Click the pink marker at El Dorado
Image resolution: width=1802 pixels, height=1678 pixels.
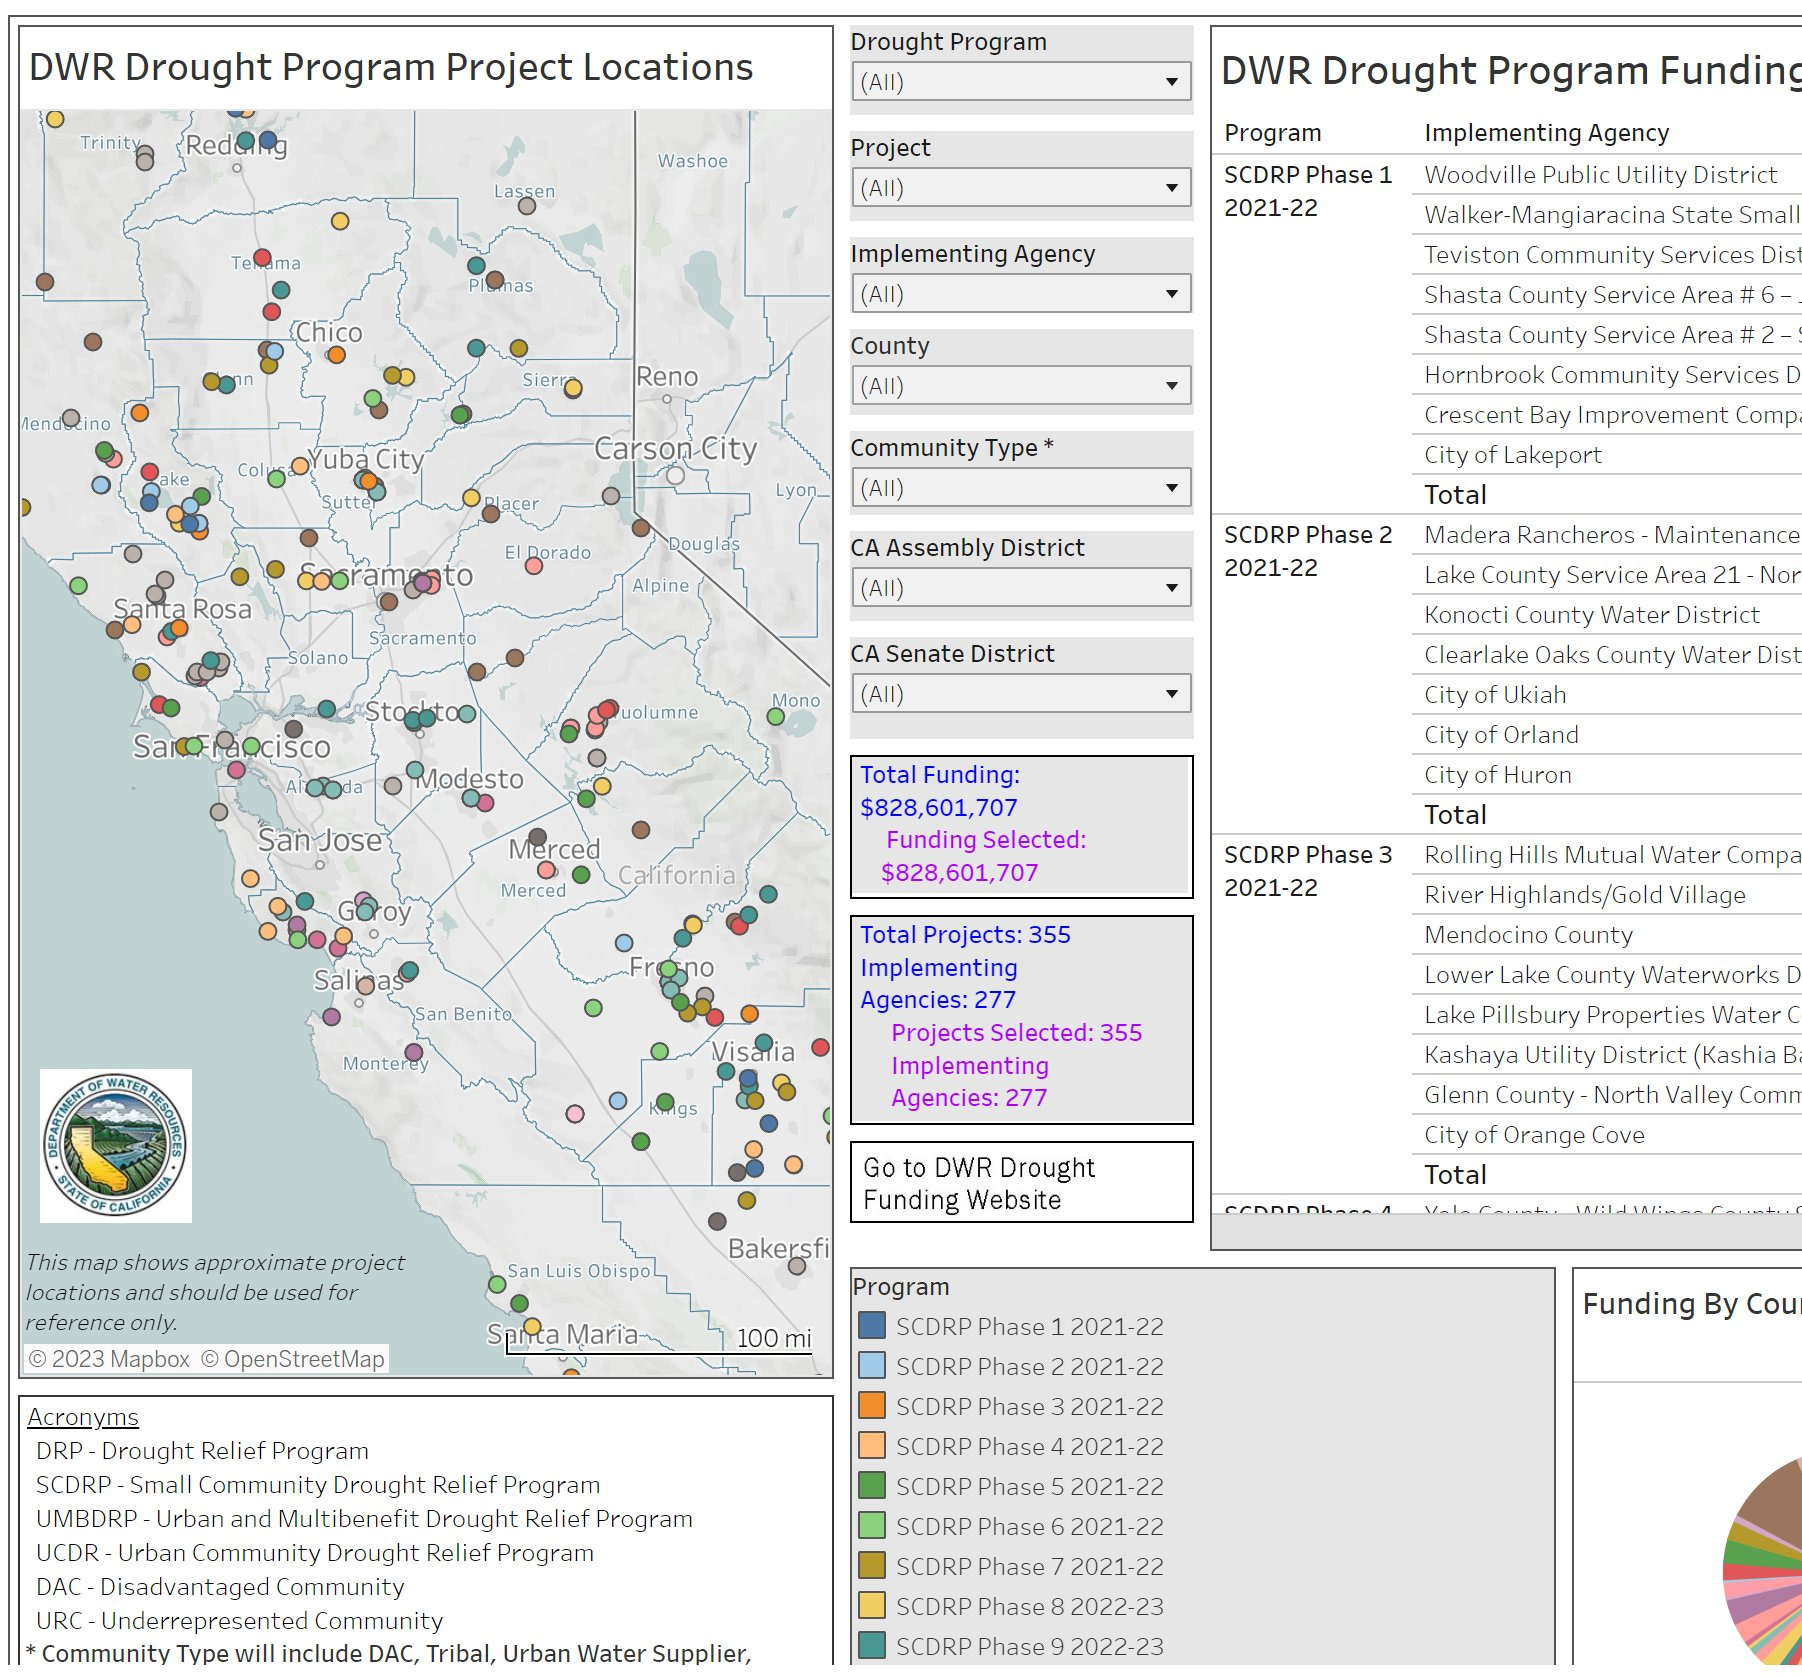(534, 566)
